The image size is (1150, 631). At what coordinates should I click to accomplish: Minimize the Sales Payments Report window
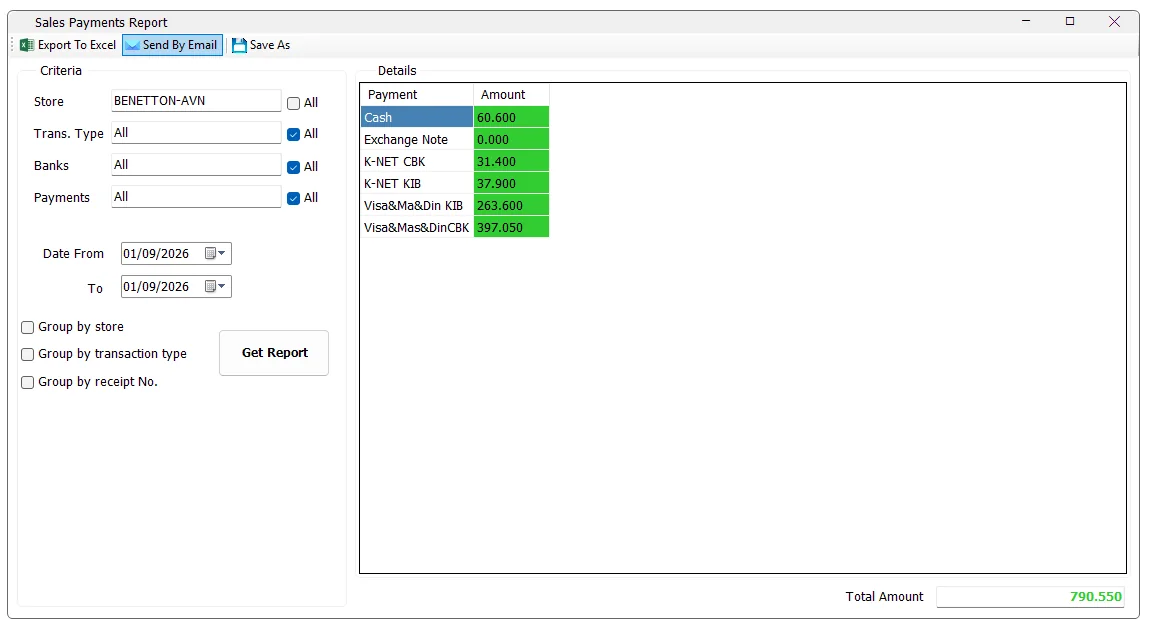[x=1026, y=21]
